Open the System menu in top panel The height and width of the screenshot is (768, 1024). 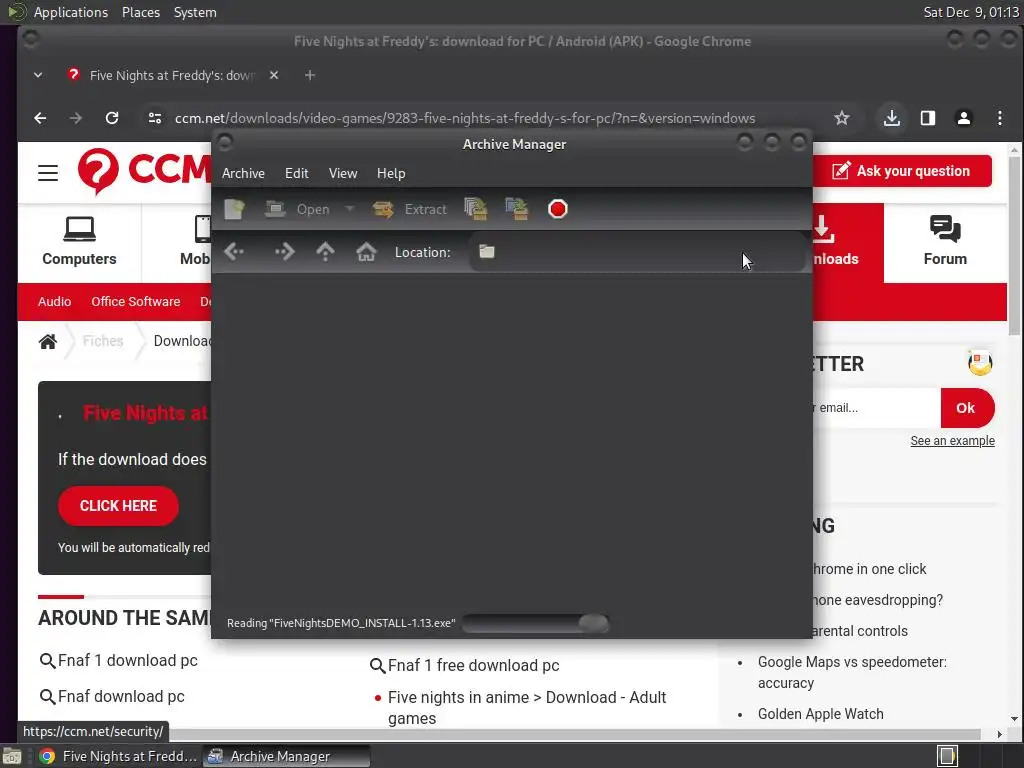point(195,12)
